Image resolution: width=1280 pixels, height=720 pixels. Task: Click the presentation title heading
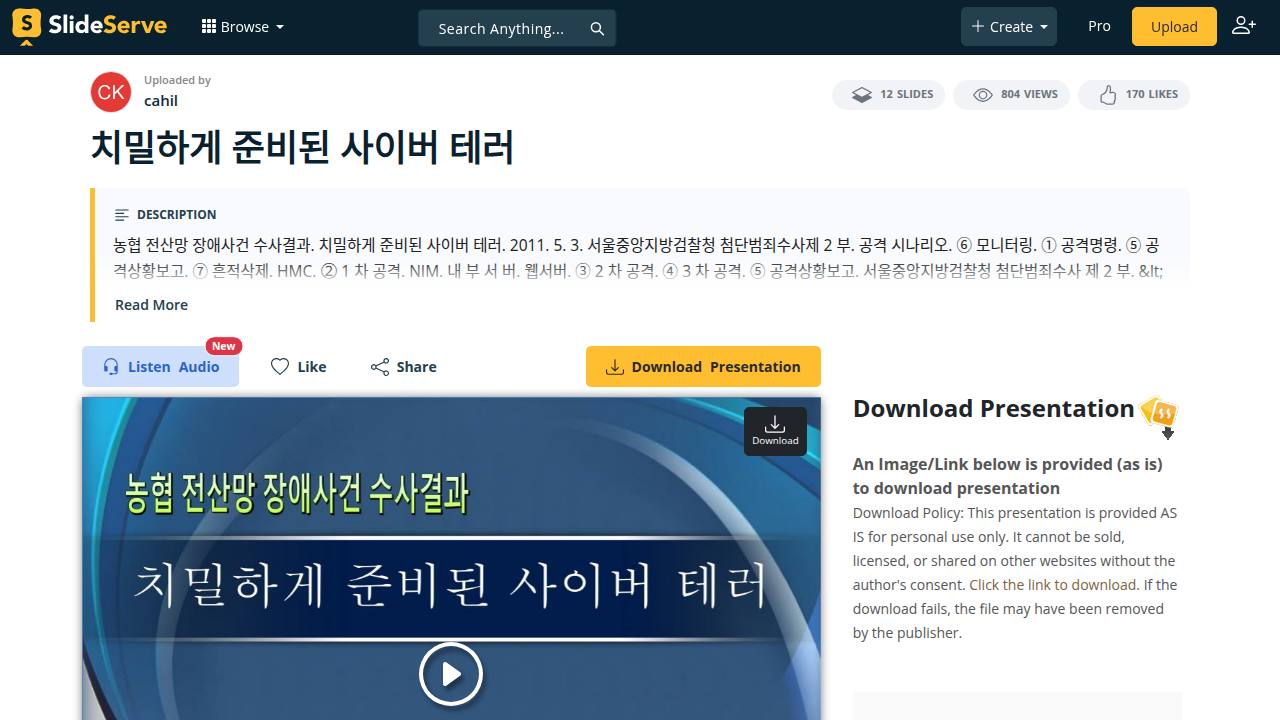point(302,148)
